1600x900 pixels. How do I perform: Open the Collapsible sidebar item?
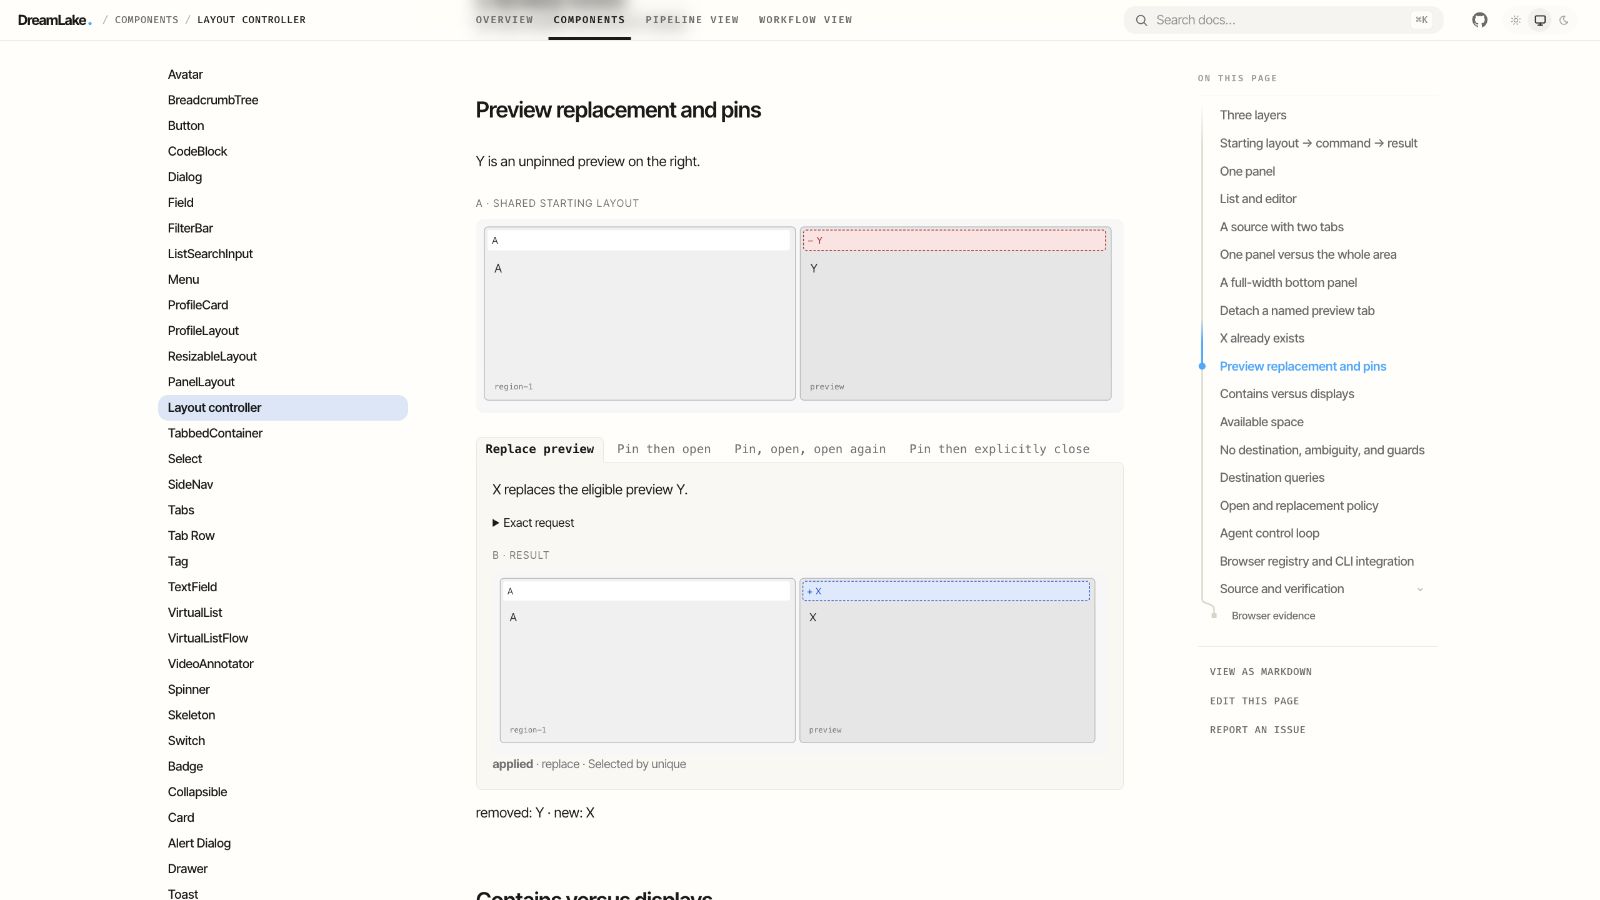click(197, 792)
